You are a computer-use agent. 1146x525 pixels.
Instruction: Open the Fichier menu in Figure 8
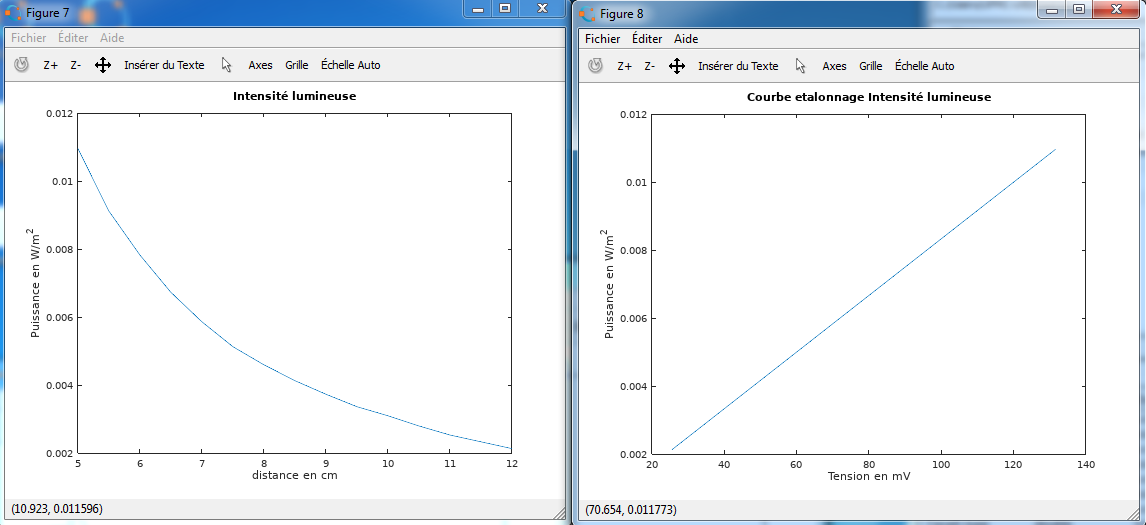(x=603, y=39)
